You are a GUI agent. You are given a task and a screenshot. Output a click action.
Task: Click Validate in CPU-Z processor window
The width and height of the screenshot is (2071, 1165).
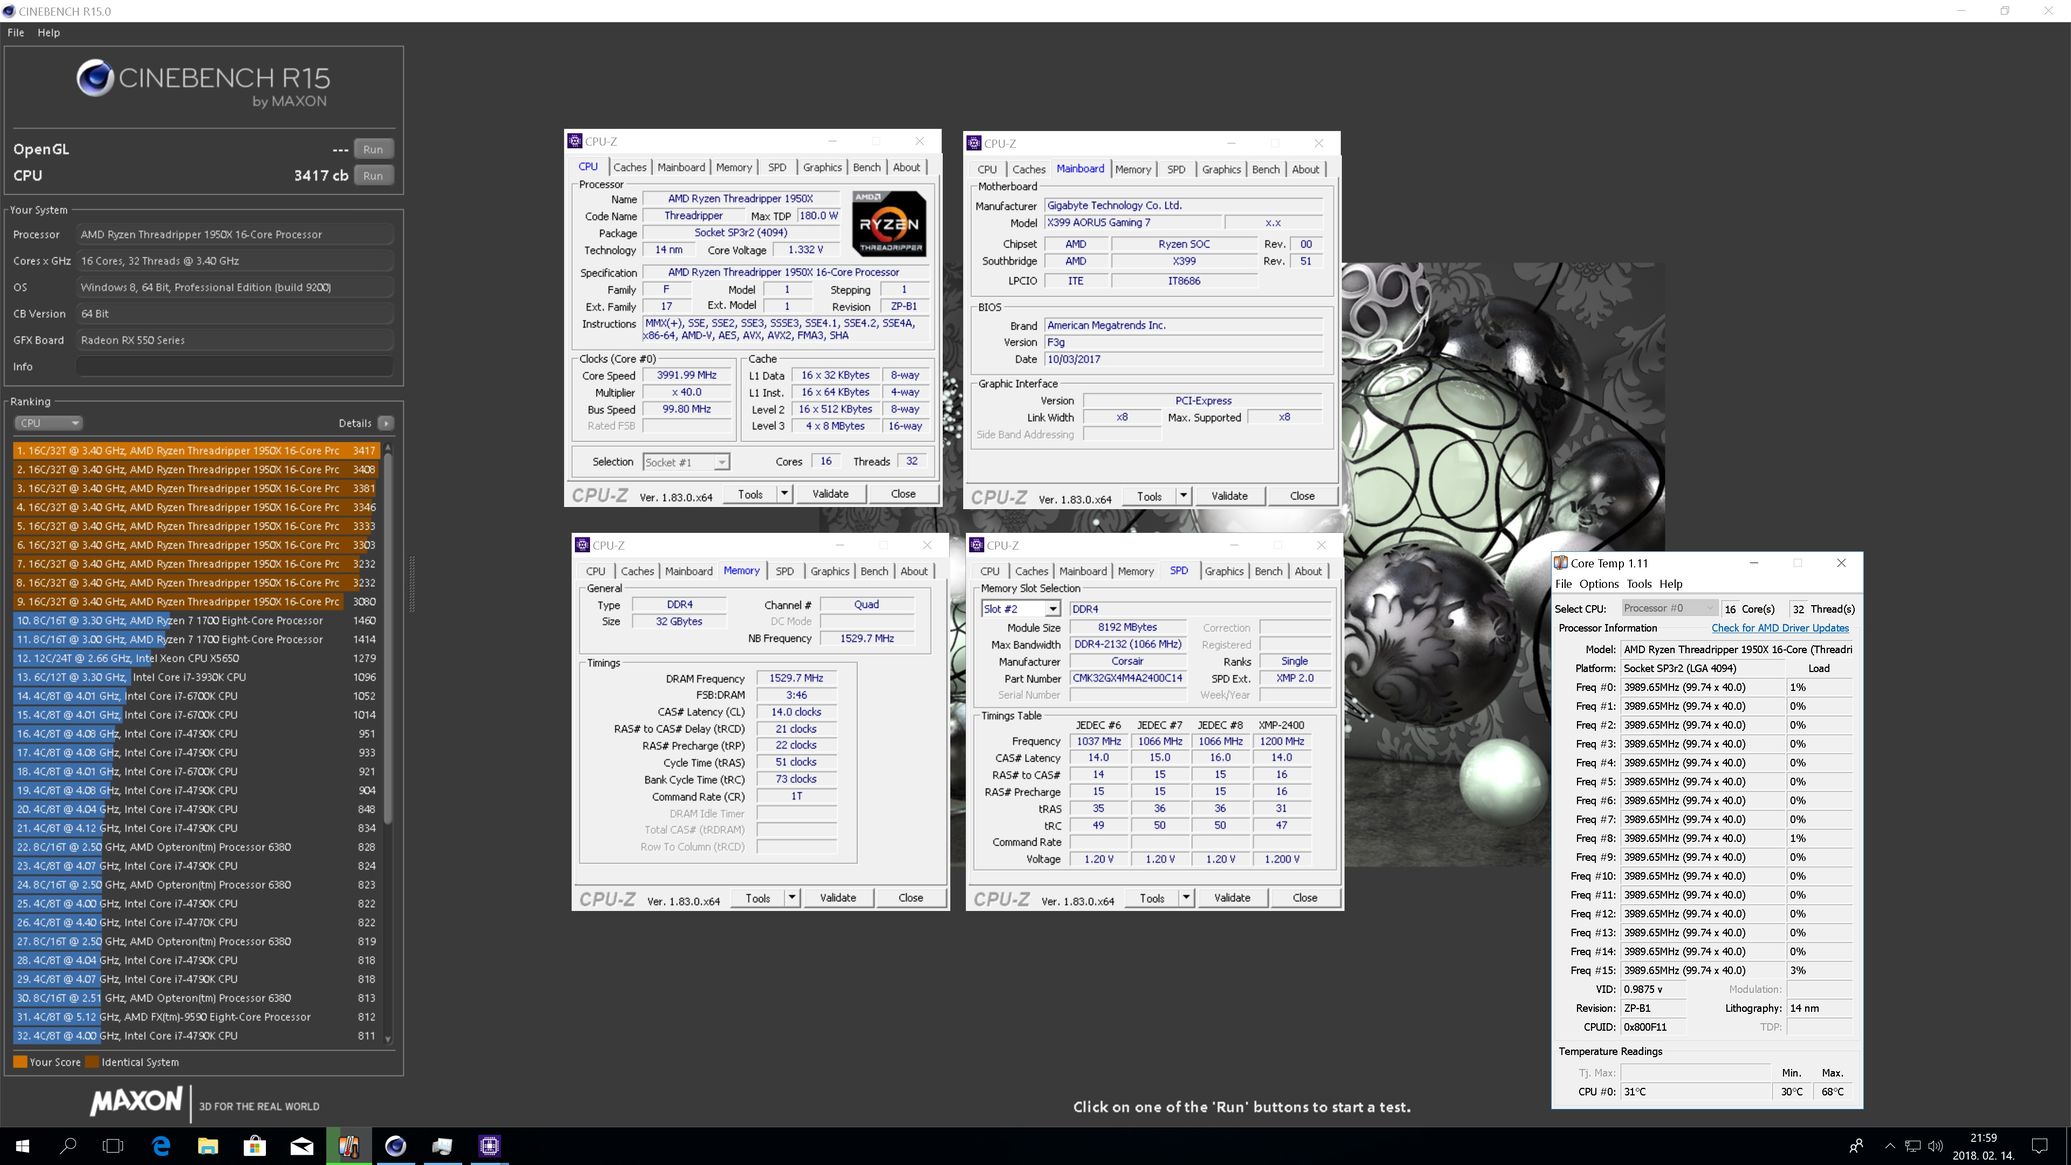(830, 494)
